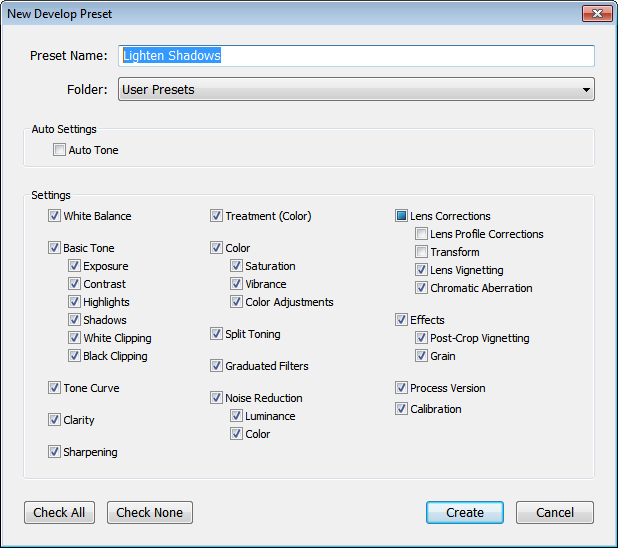Image resolution: width=618 pixels, height=548 pixels.
Task: Uncheck the Noise Reduction checkbox
Action: click(216, 397)
